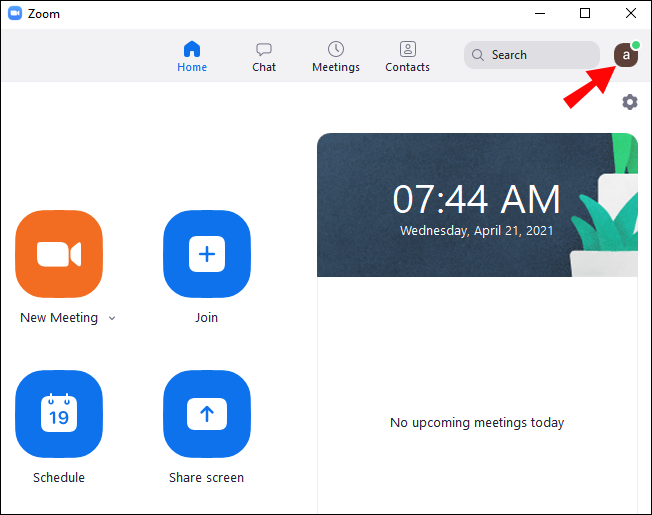Maximize the Zoom window
652x515 pixels.
point(585,13)
